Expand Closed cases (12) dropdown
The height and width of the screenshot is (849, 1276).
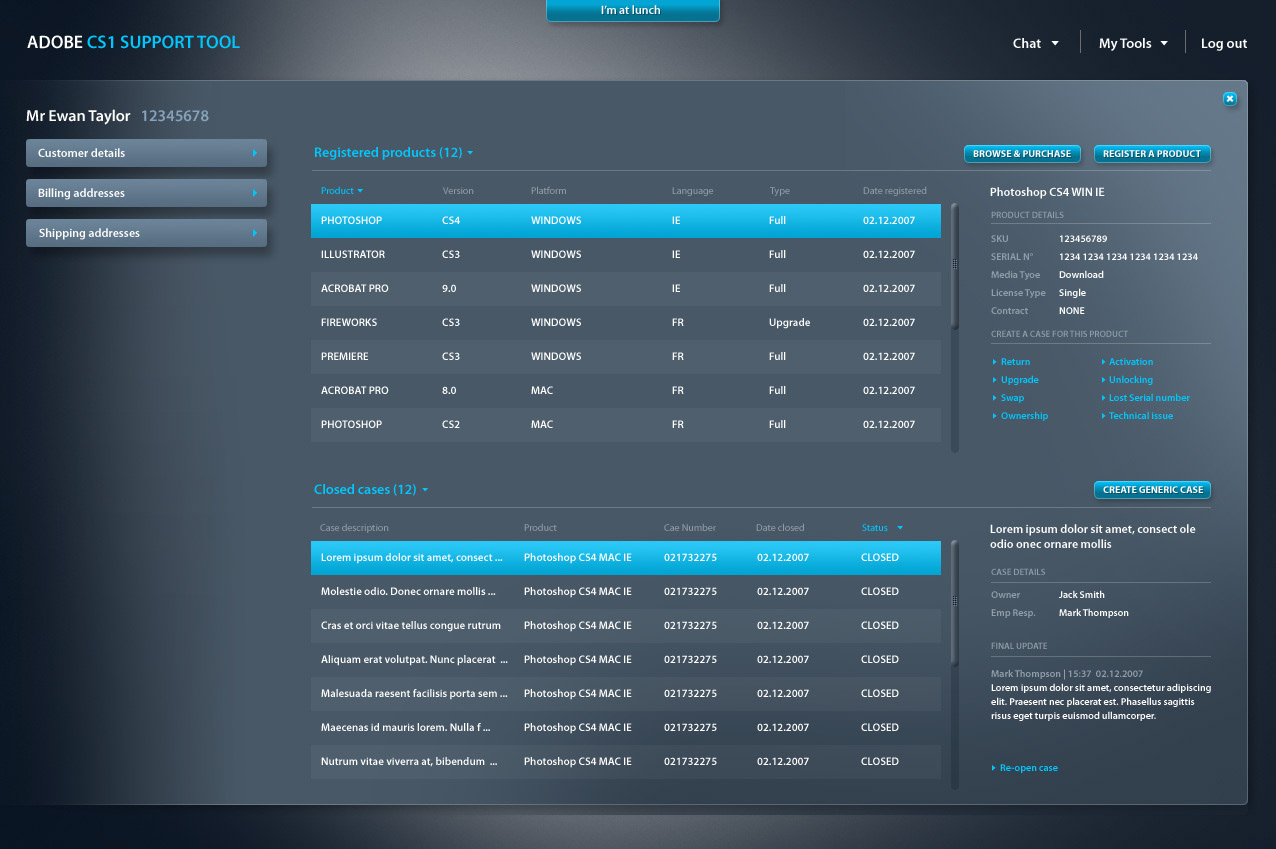click(371, 490)
